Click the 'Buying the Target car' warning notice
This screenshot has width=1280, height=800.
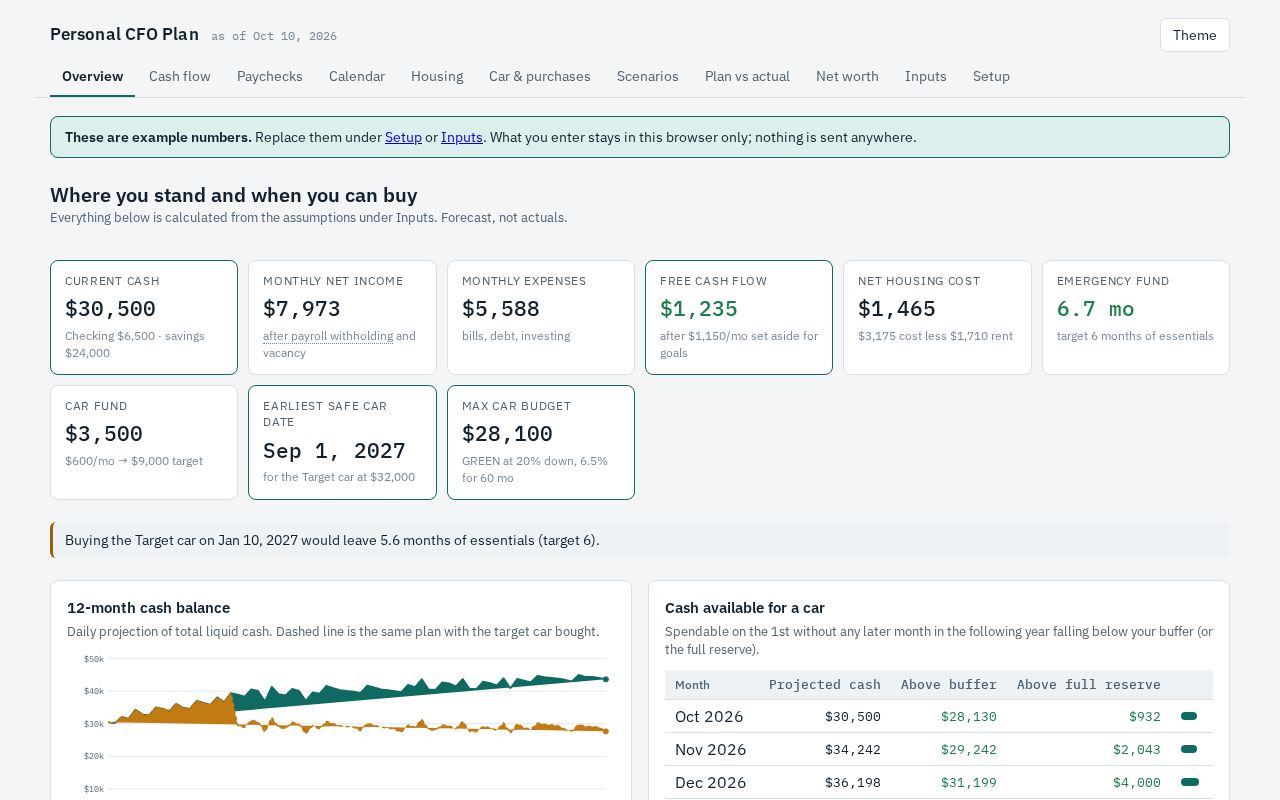click(x=640, y=540)
